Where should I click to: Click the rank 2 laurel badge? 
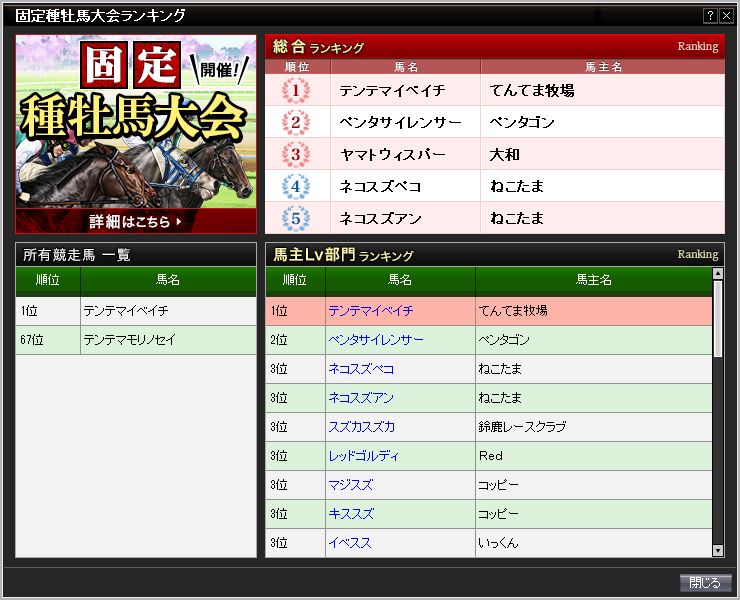pyautogui.click(x=296, y=122)
